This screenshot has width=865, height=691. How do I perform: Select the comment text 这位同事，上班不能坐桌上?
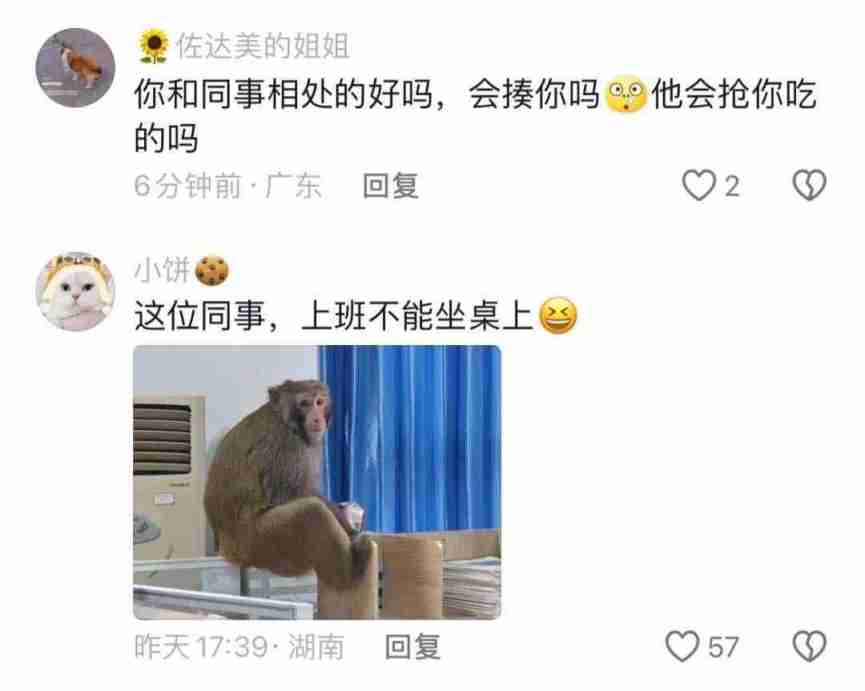tap(334, 316)
